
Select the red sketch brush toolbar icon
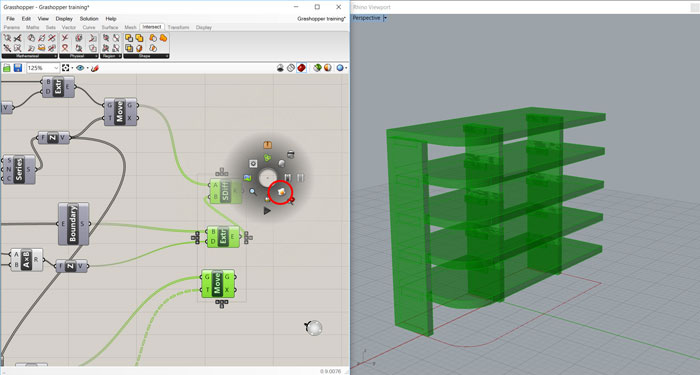click(95, 68)
